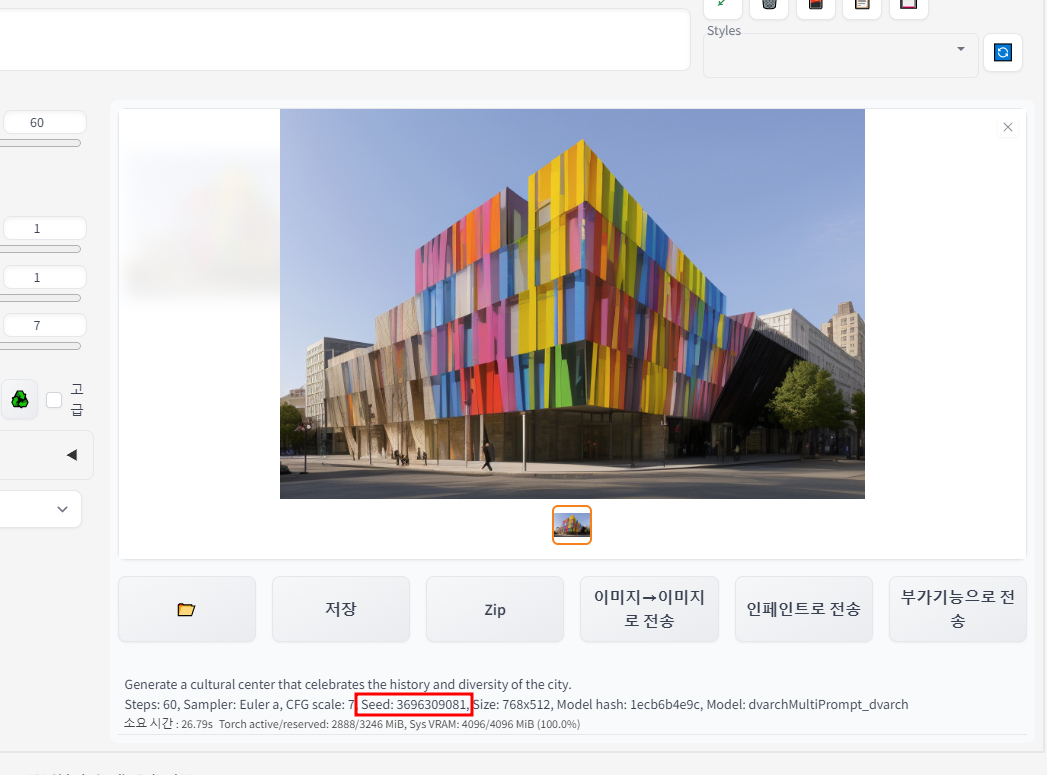Screen dimensions: 1047x775
Task: Open the dropdown with chevron at left
Action: 62,509
